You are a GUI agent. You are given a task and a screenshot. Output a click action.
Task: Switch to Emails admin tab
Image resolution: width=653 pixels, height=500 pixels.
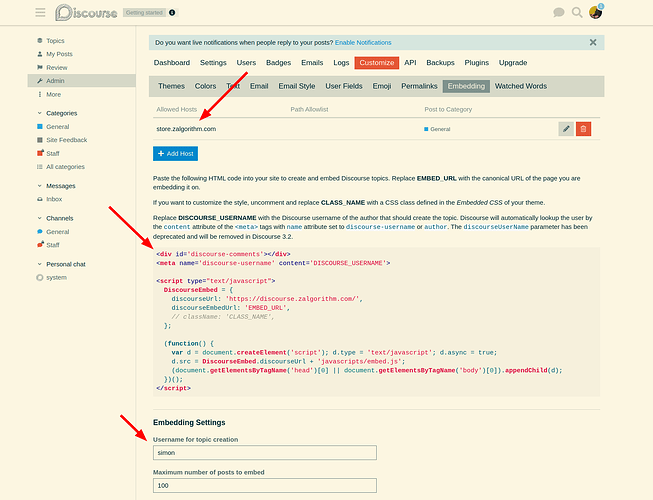point(312,62)
